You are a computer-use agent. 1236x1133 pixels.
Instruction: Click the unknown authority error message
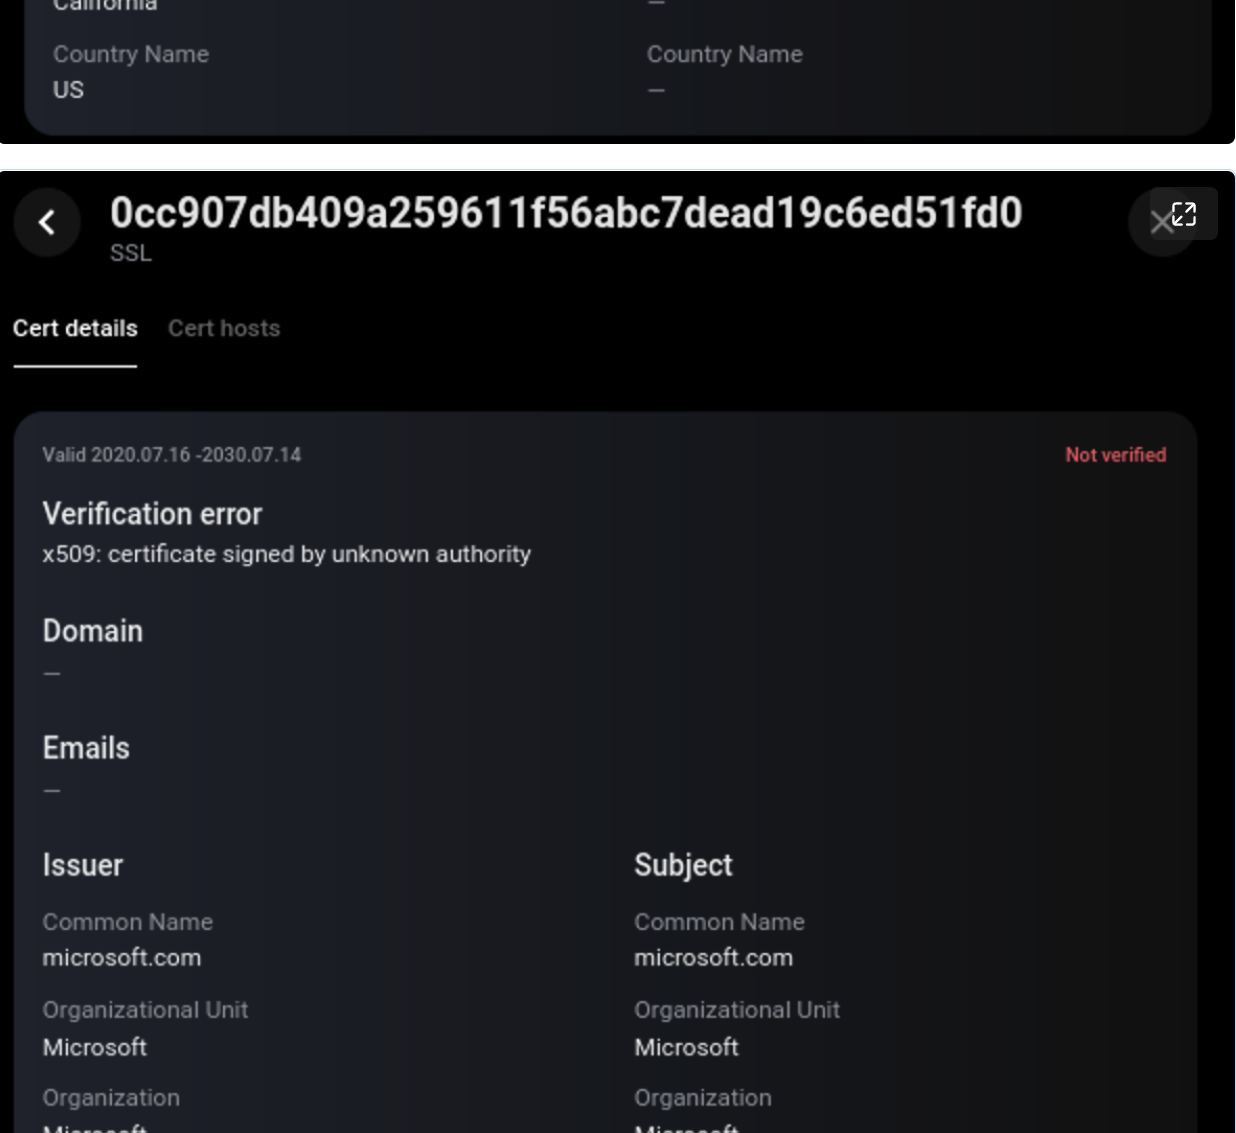pos(286,554)
